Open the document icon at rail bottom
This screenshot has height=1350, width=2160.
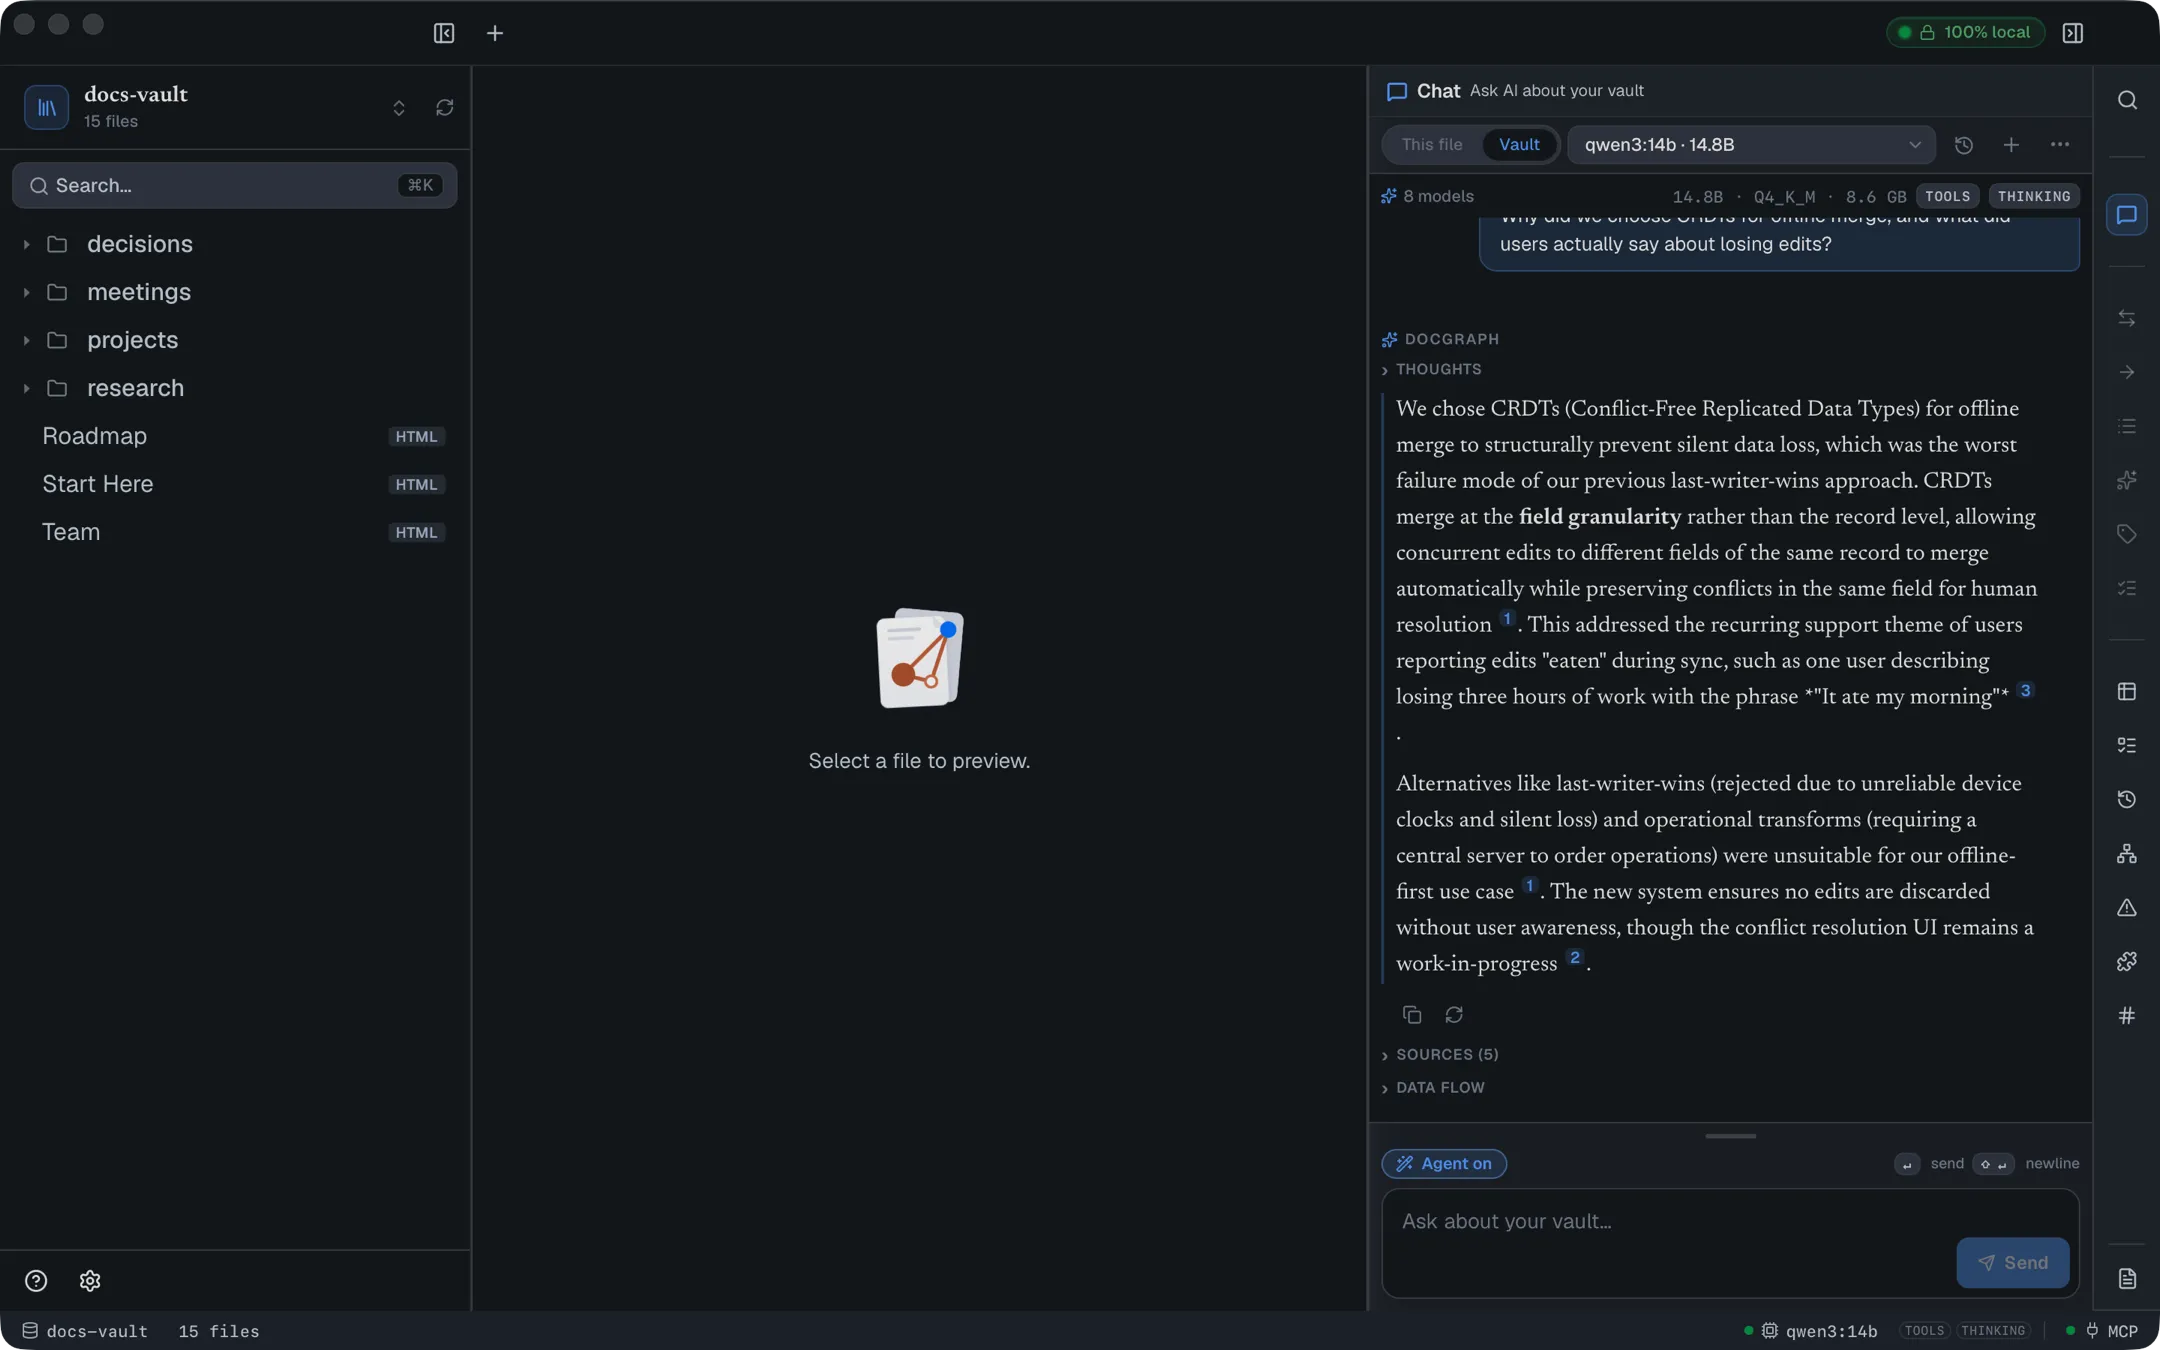(2127, 1279)
